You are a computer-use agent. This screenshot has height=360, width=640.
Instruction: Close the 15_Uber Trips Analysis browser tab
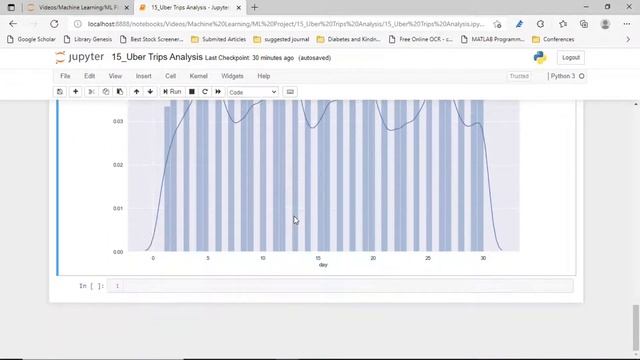pyautogui.click(x=239, y=7)
